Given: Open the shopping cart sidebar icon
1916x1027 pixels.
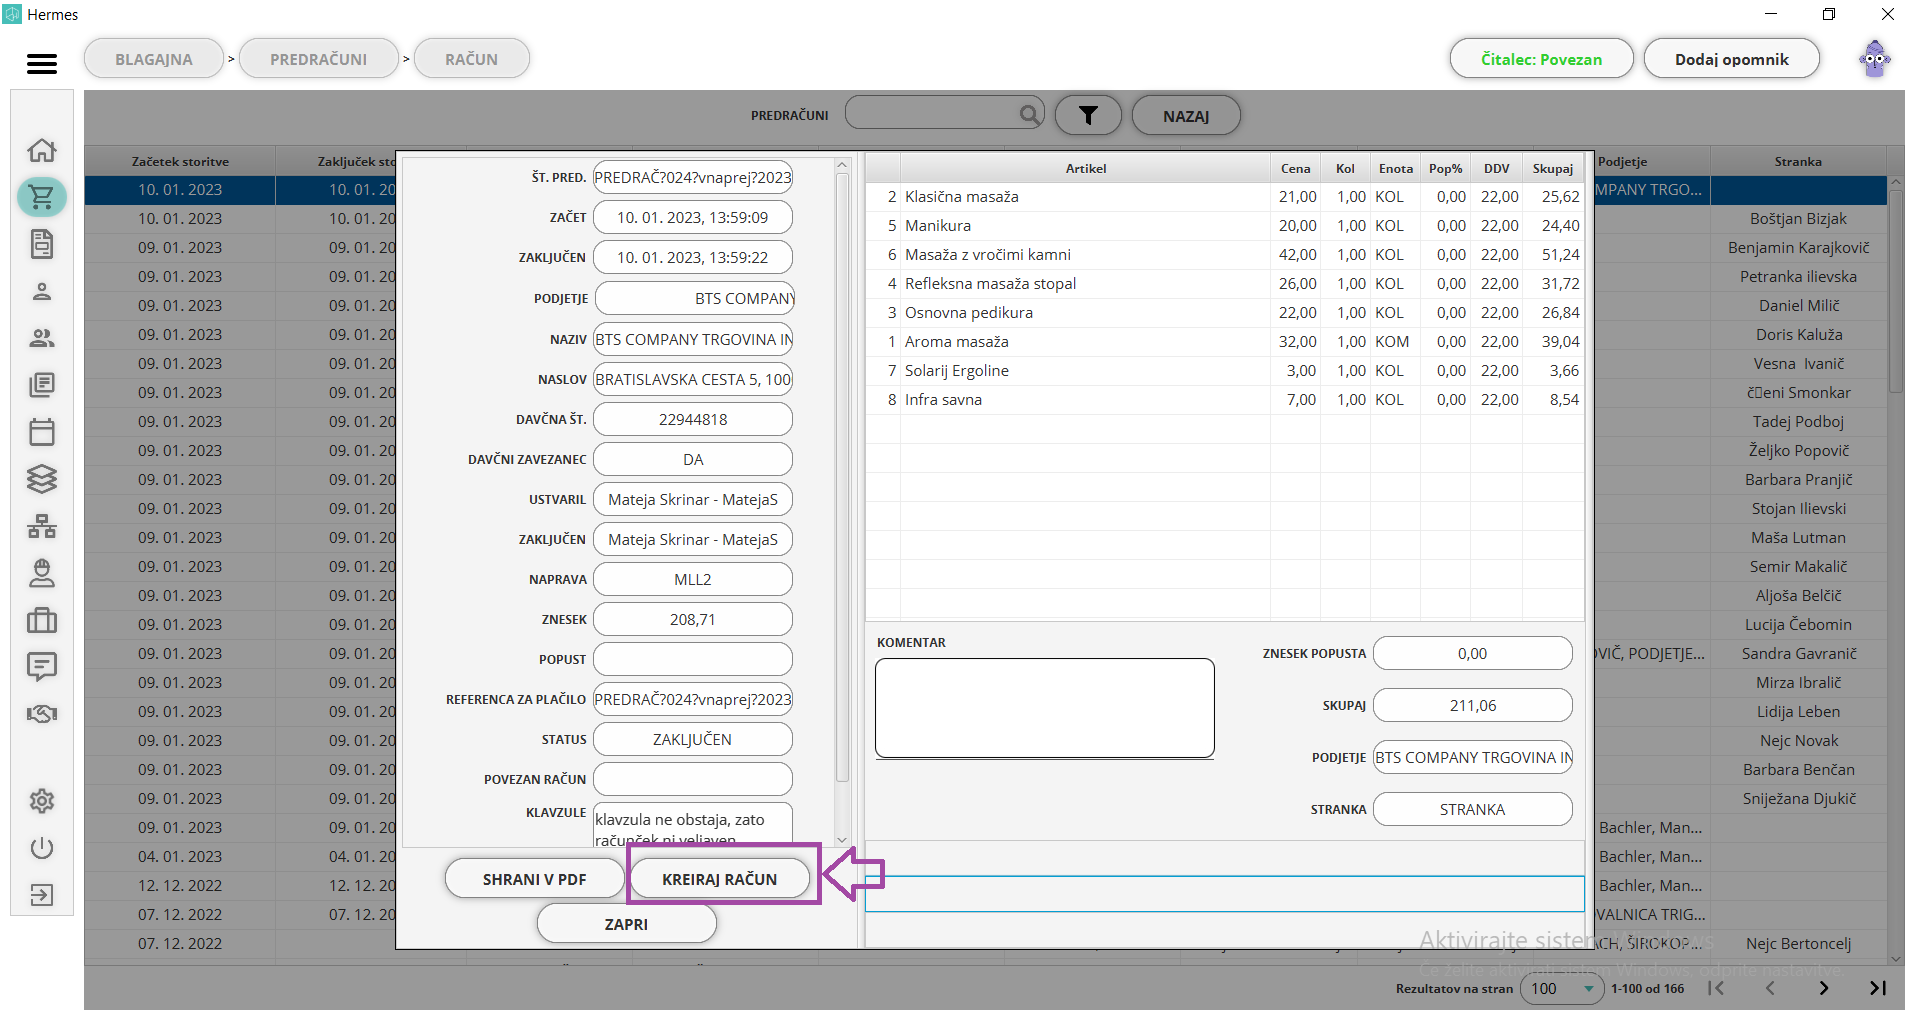Looking at the screenshot, I should [42, 197].
